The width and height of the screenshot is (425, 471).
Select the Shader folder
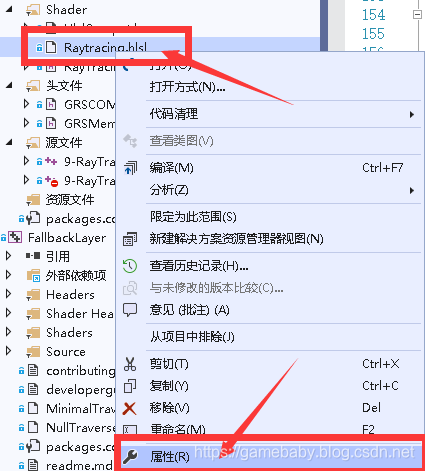(x=66, y=10)
